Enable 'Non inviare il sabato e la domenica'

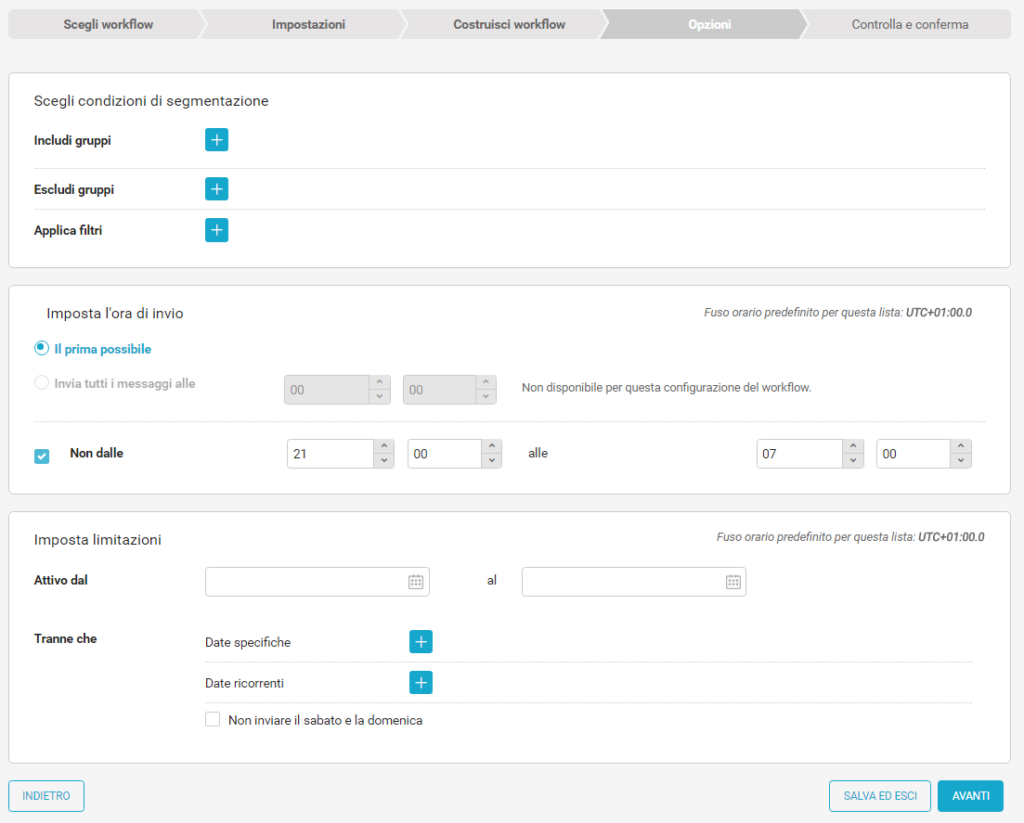(212, 720)
